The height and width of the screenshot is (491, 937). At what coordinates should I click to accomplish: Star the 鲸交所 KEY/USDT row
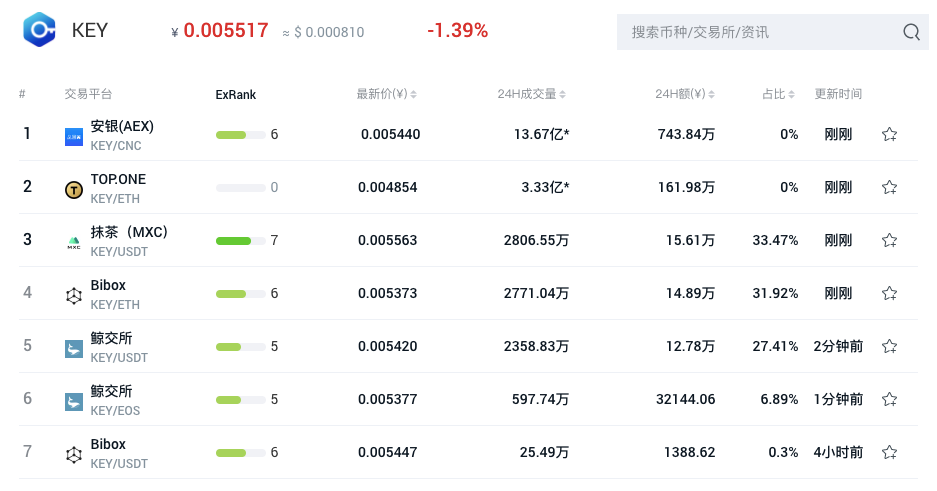889,346
